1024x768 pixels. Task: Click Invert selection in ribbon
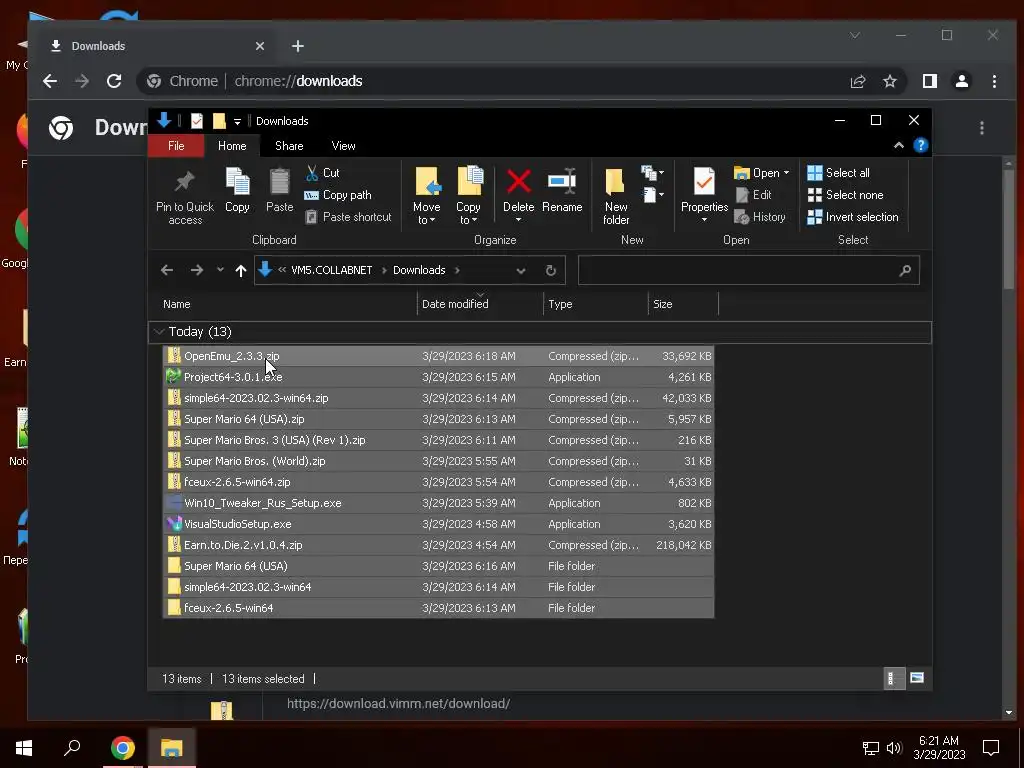click(x=853, y=217)
